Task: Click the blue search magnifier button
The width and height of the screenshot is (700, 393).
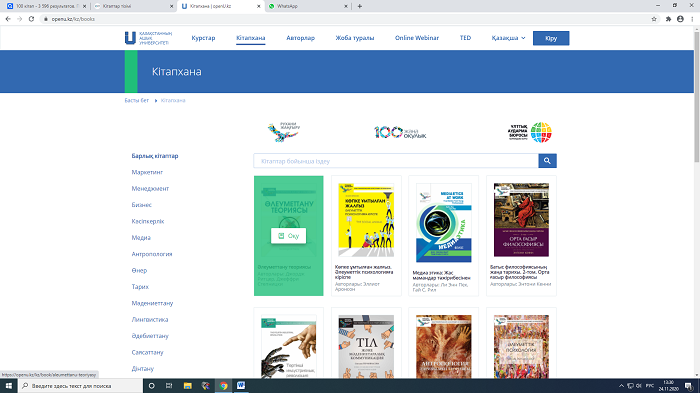Action: [547, 161]
